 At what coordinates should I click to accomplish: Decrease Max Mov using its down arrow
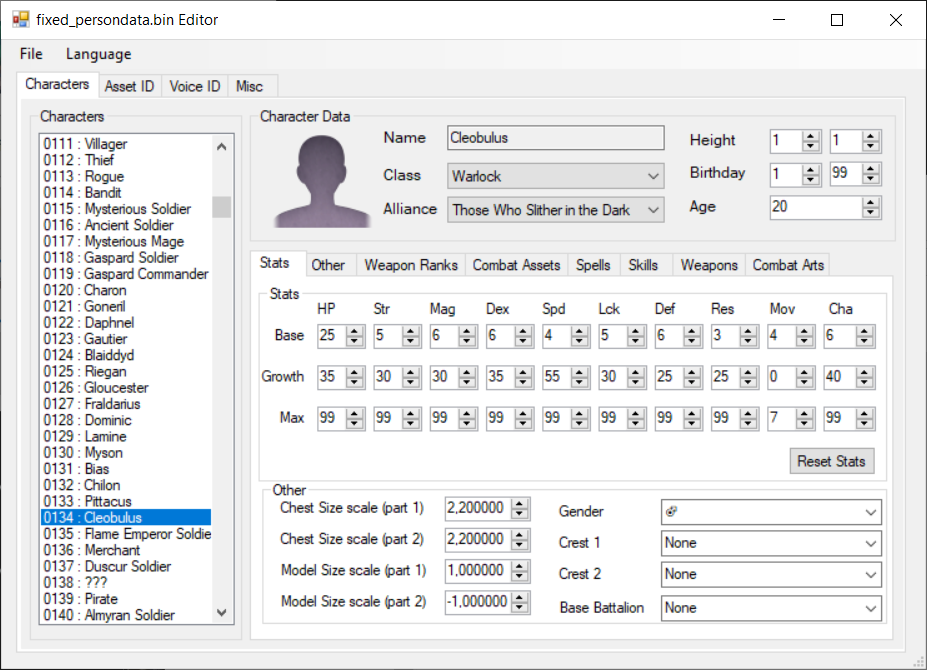805,421
